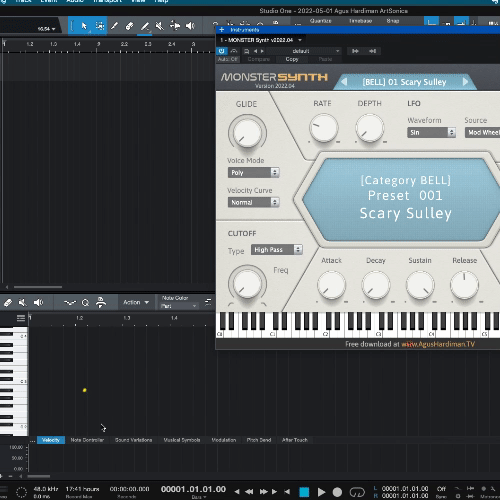Select the Eraser tool in the top toolbar
Screen dimensions: 500x500
pos(129,26)
